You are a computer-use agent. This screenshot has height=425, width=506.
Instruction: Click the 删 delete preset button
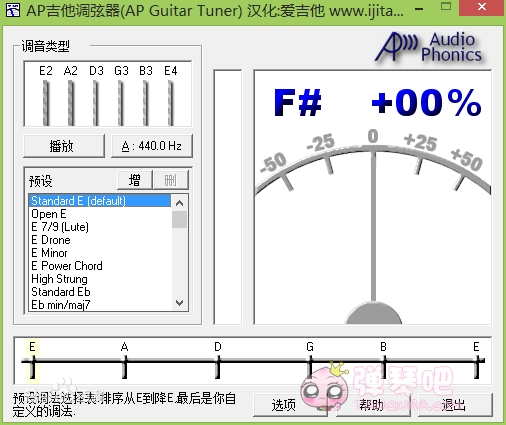(170, 180)
